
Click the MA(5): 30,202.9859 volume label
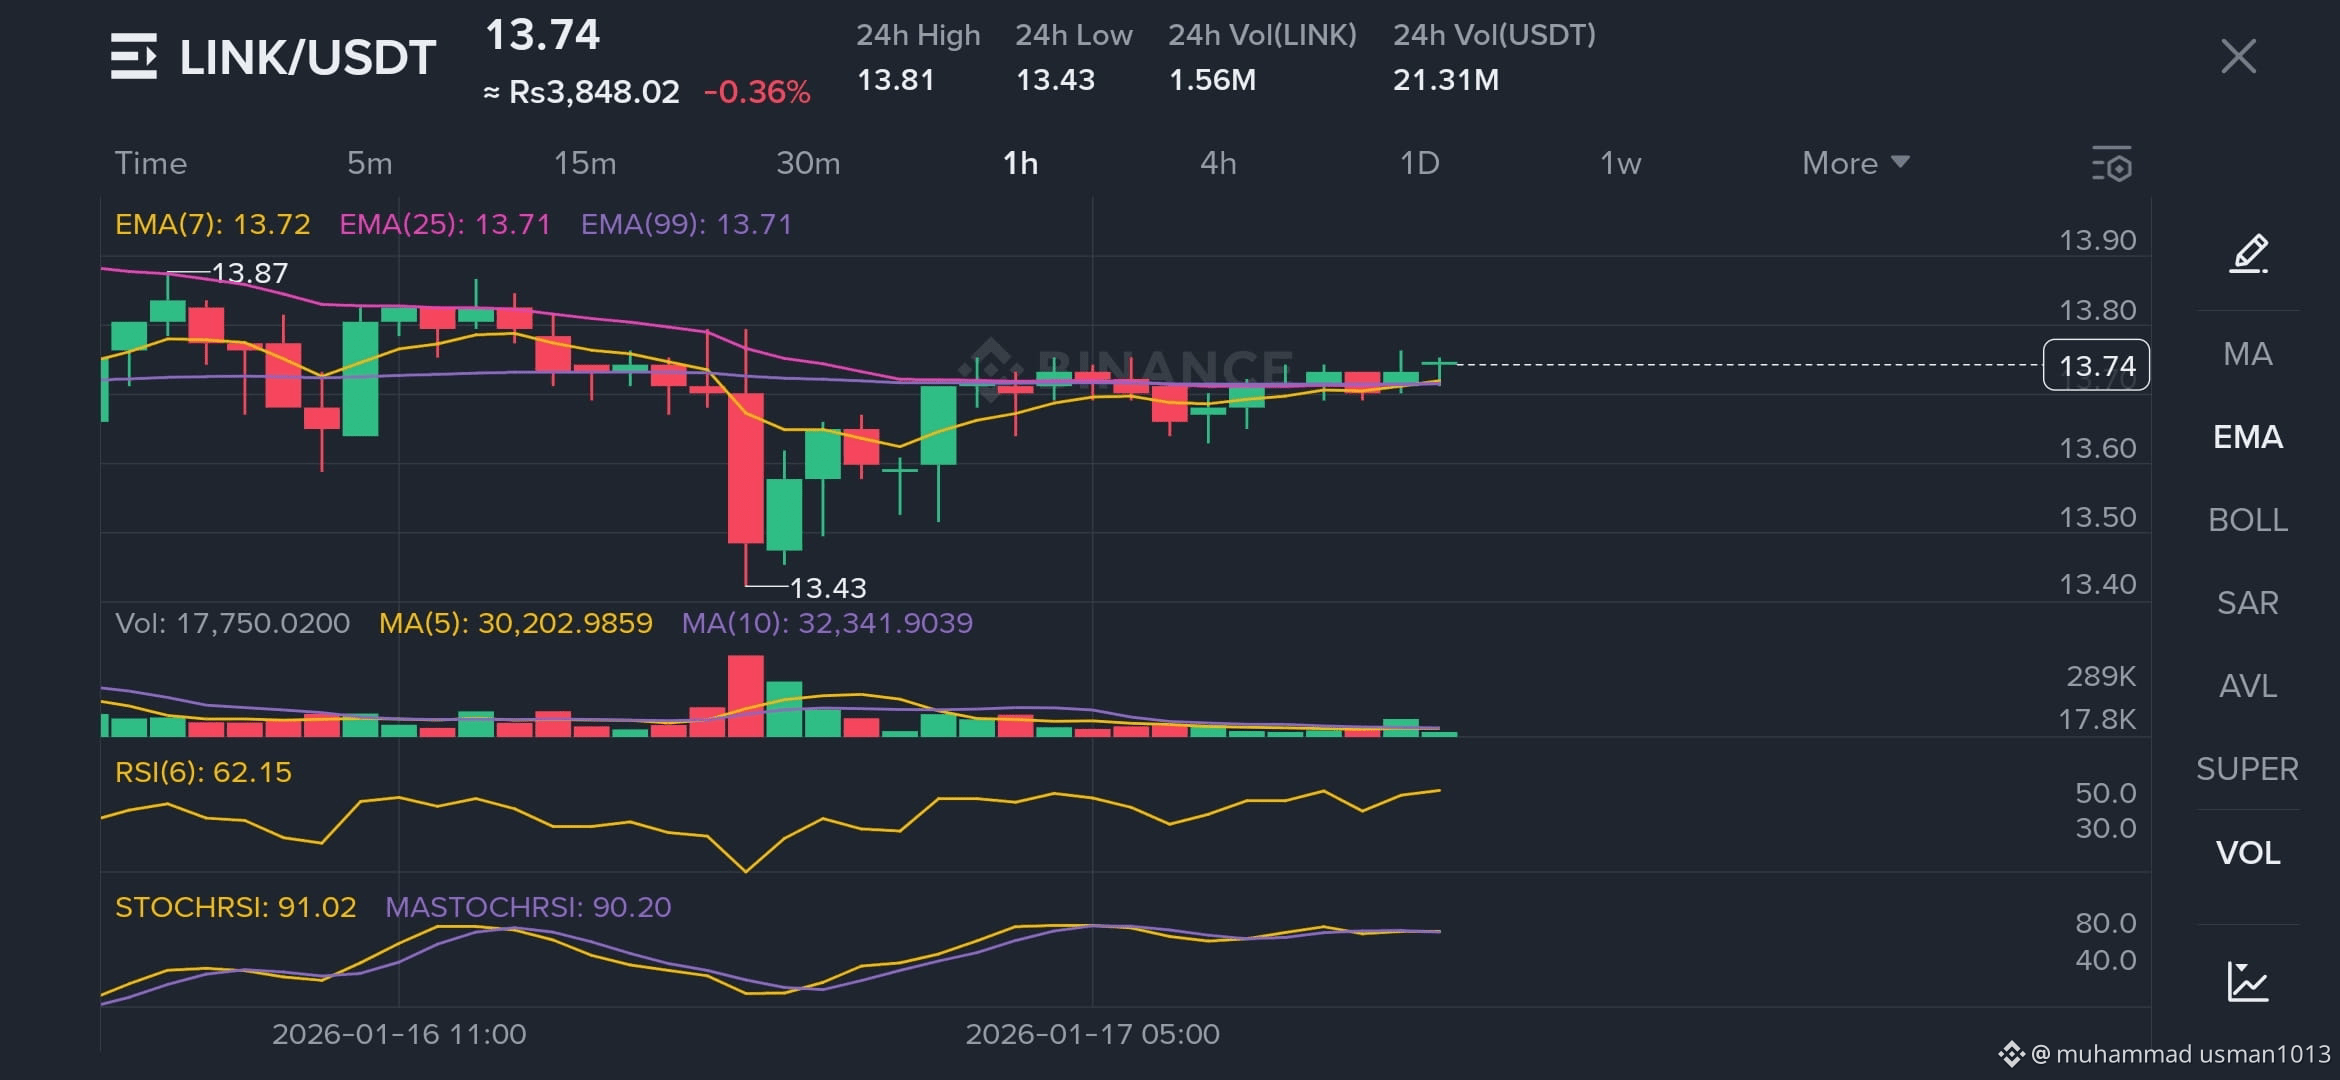(515, 623)
